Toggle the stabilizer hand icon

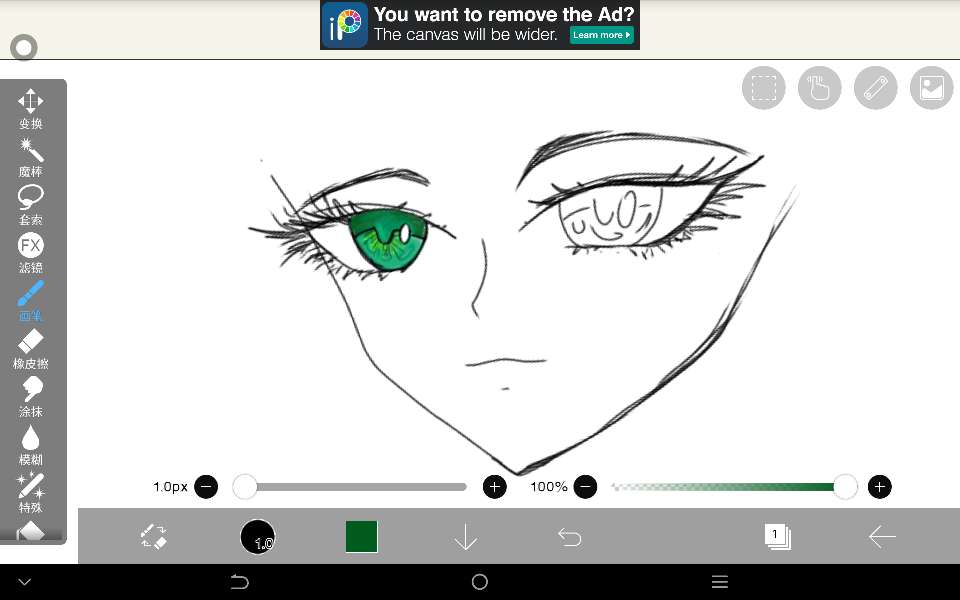(820, 88)
